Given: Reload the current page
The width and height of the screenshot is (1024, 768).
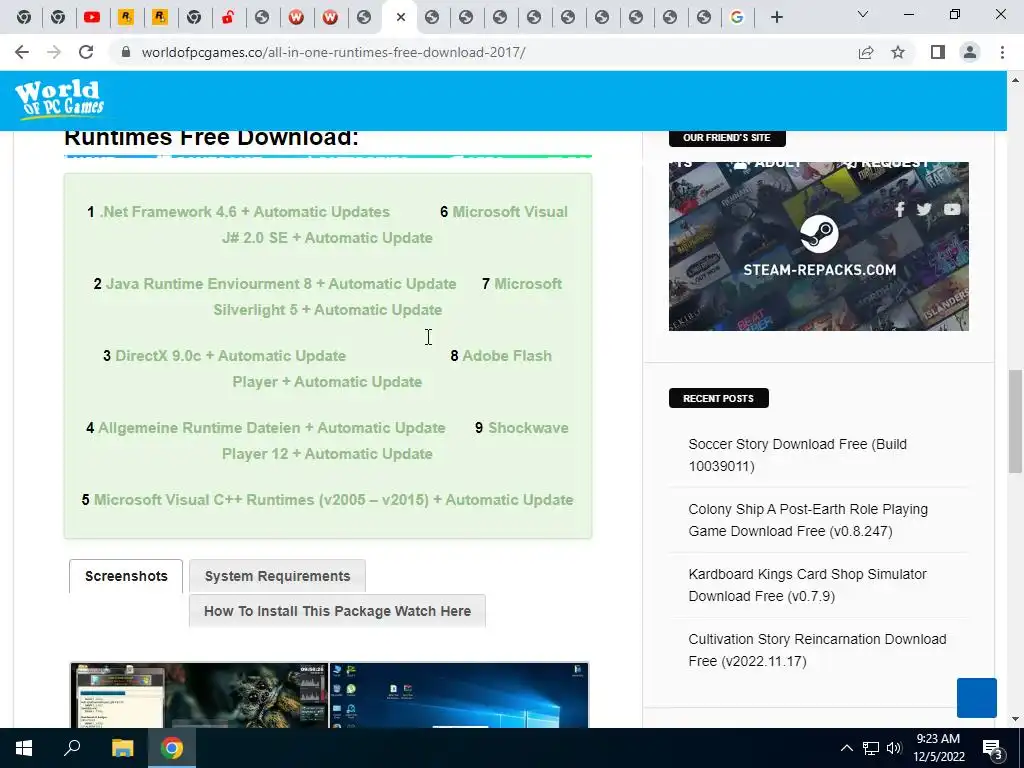Looking at the screenshot, I should pyautogui.click(x=86, y=52).
